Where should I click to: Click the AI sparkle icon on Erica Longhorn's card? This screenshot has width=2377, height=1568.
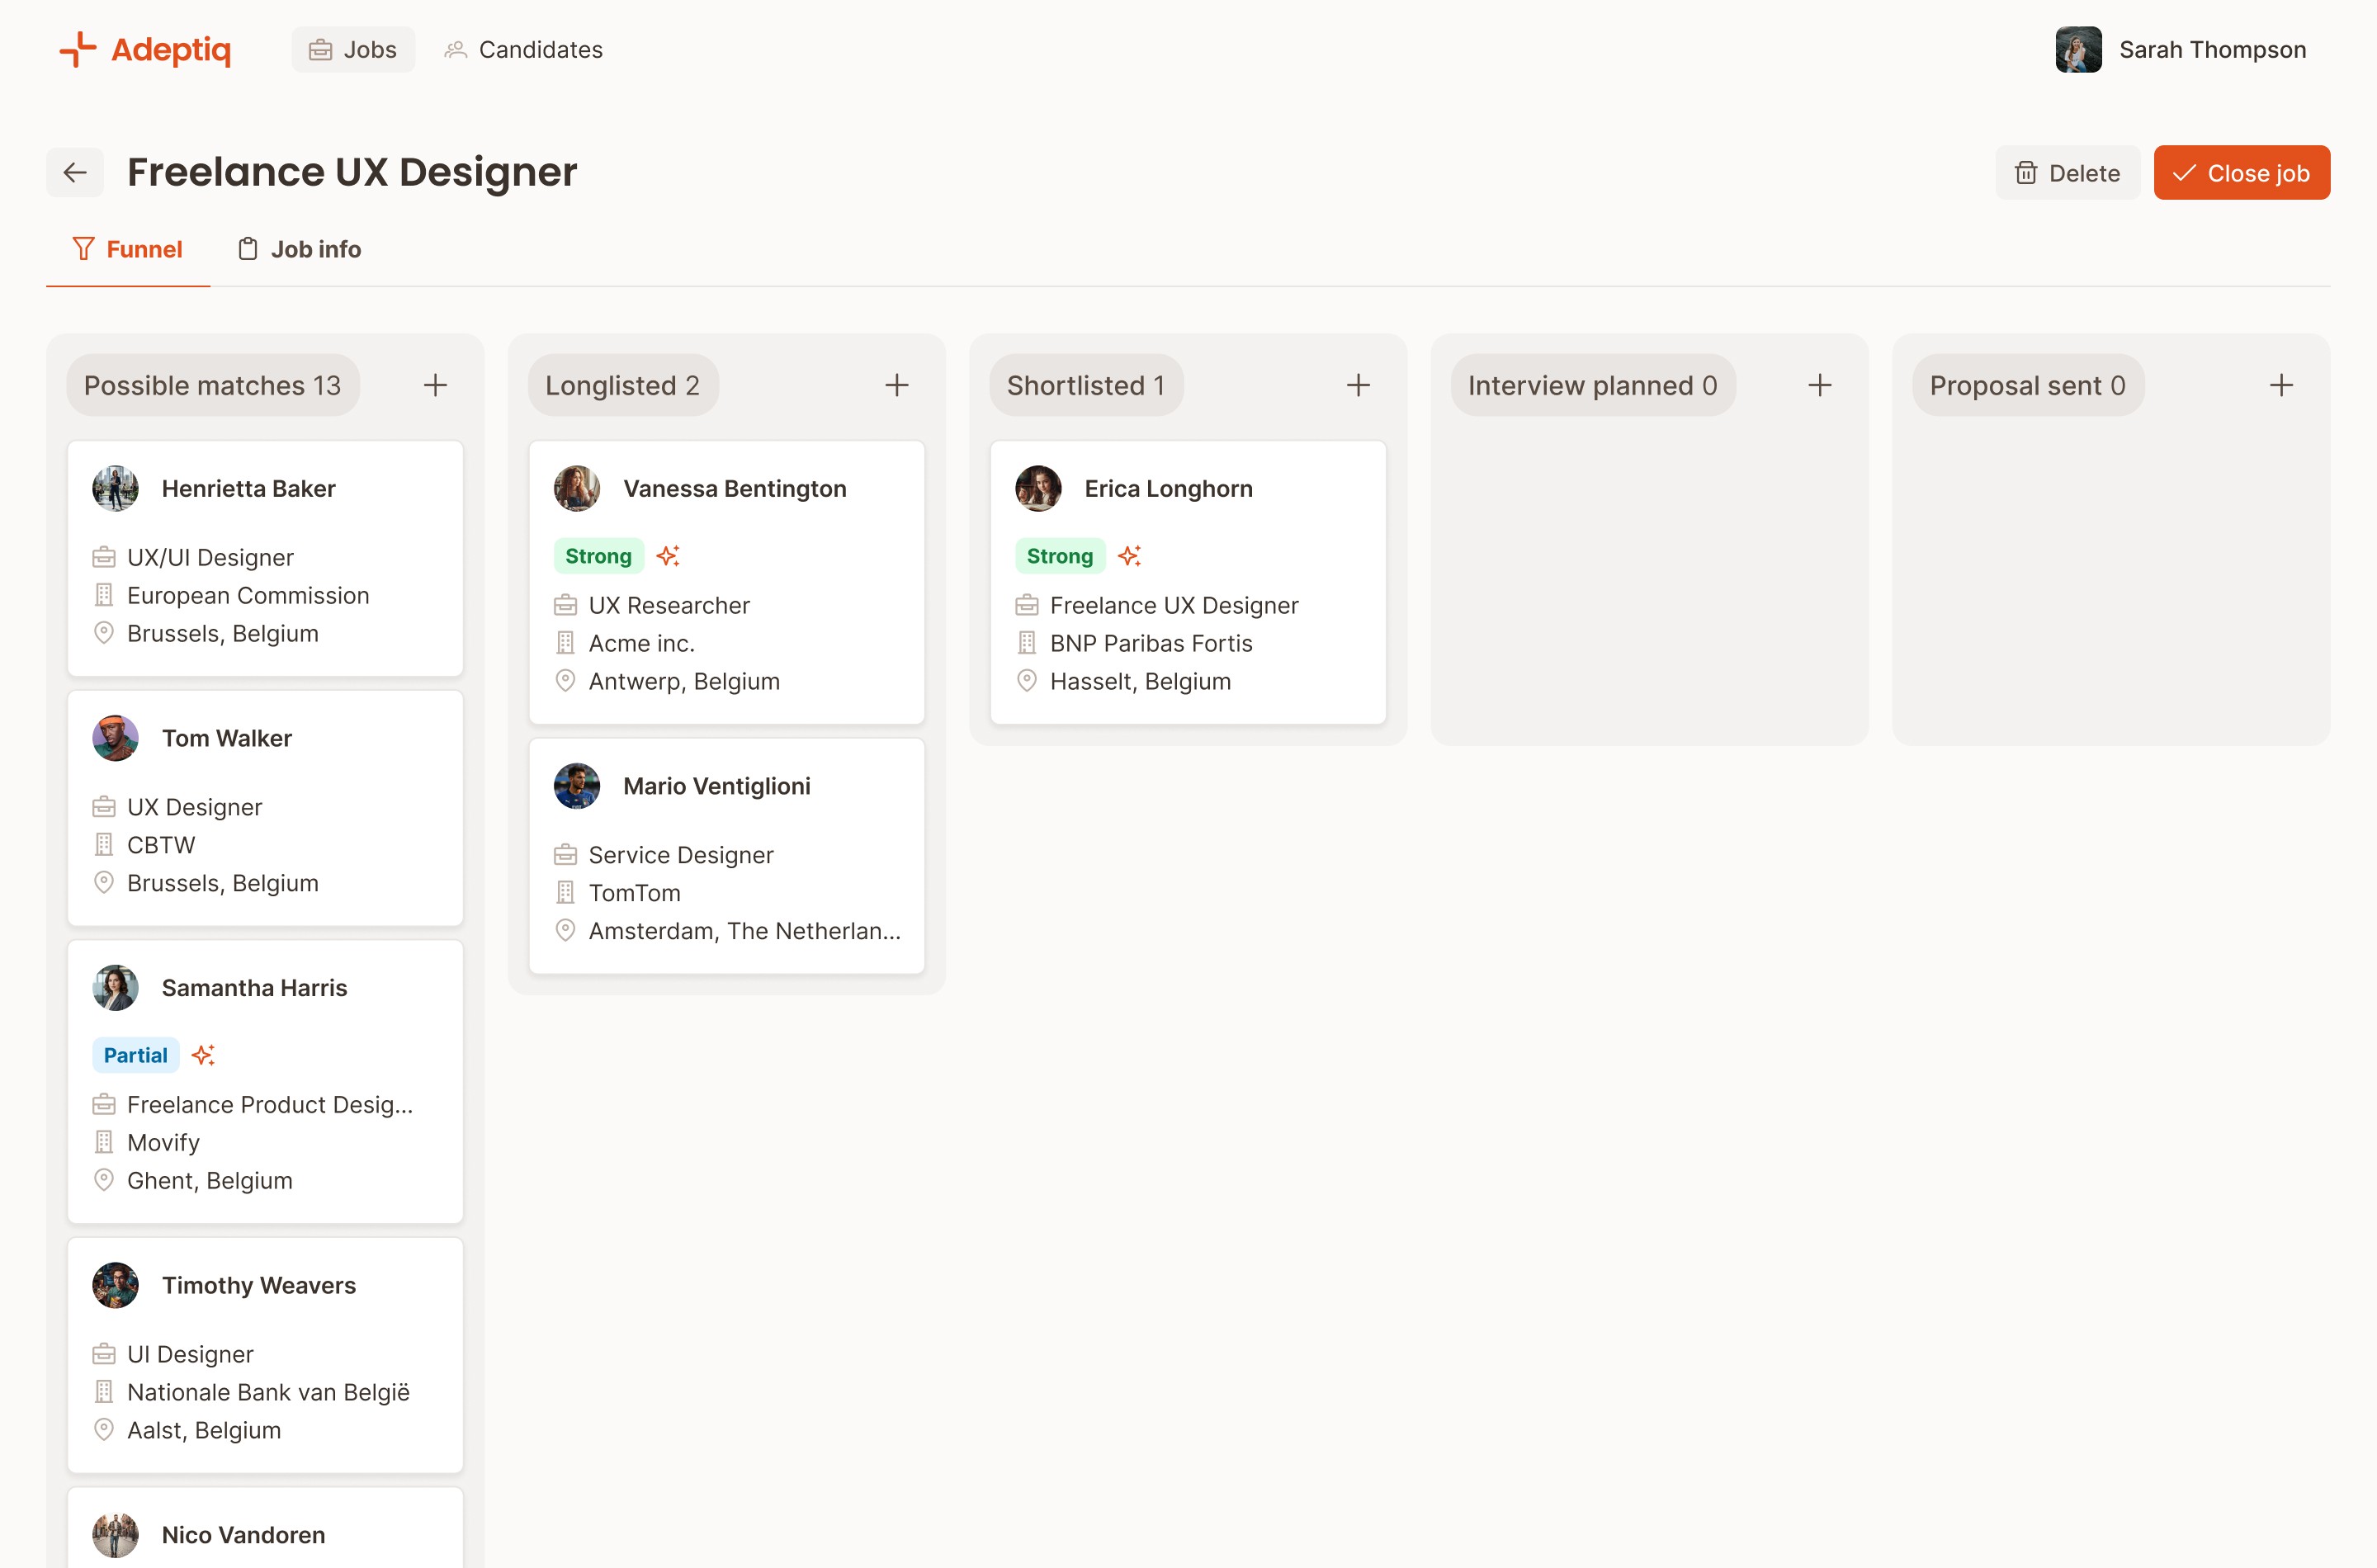coord(1130,555)
